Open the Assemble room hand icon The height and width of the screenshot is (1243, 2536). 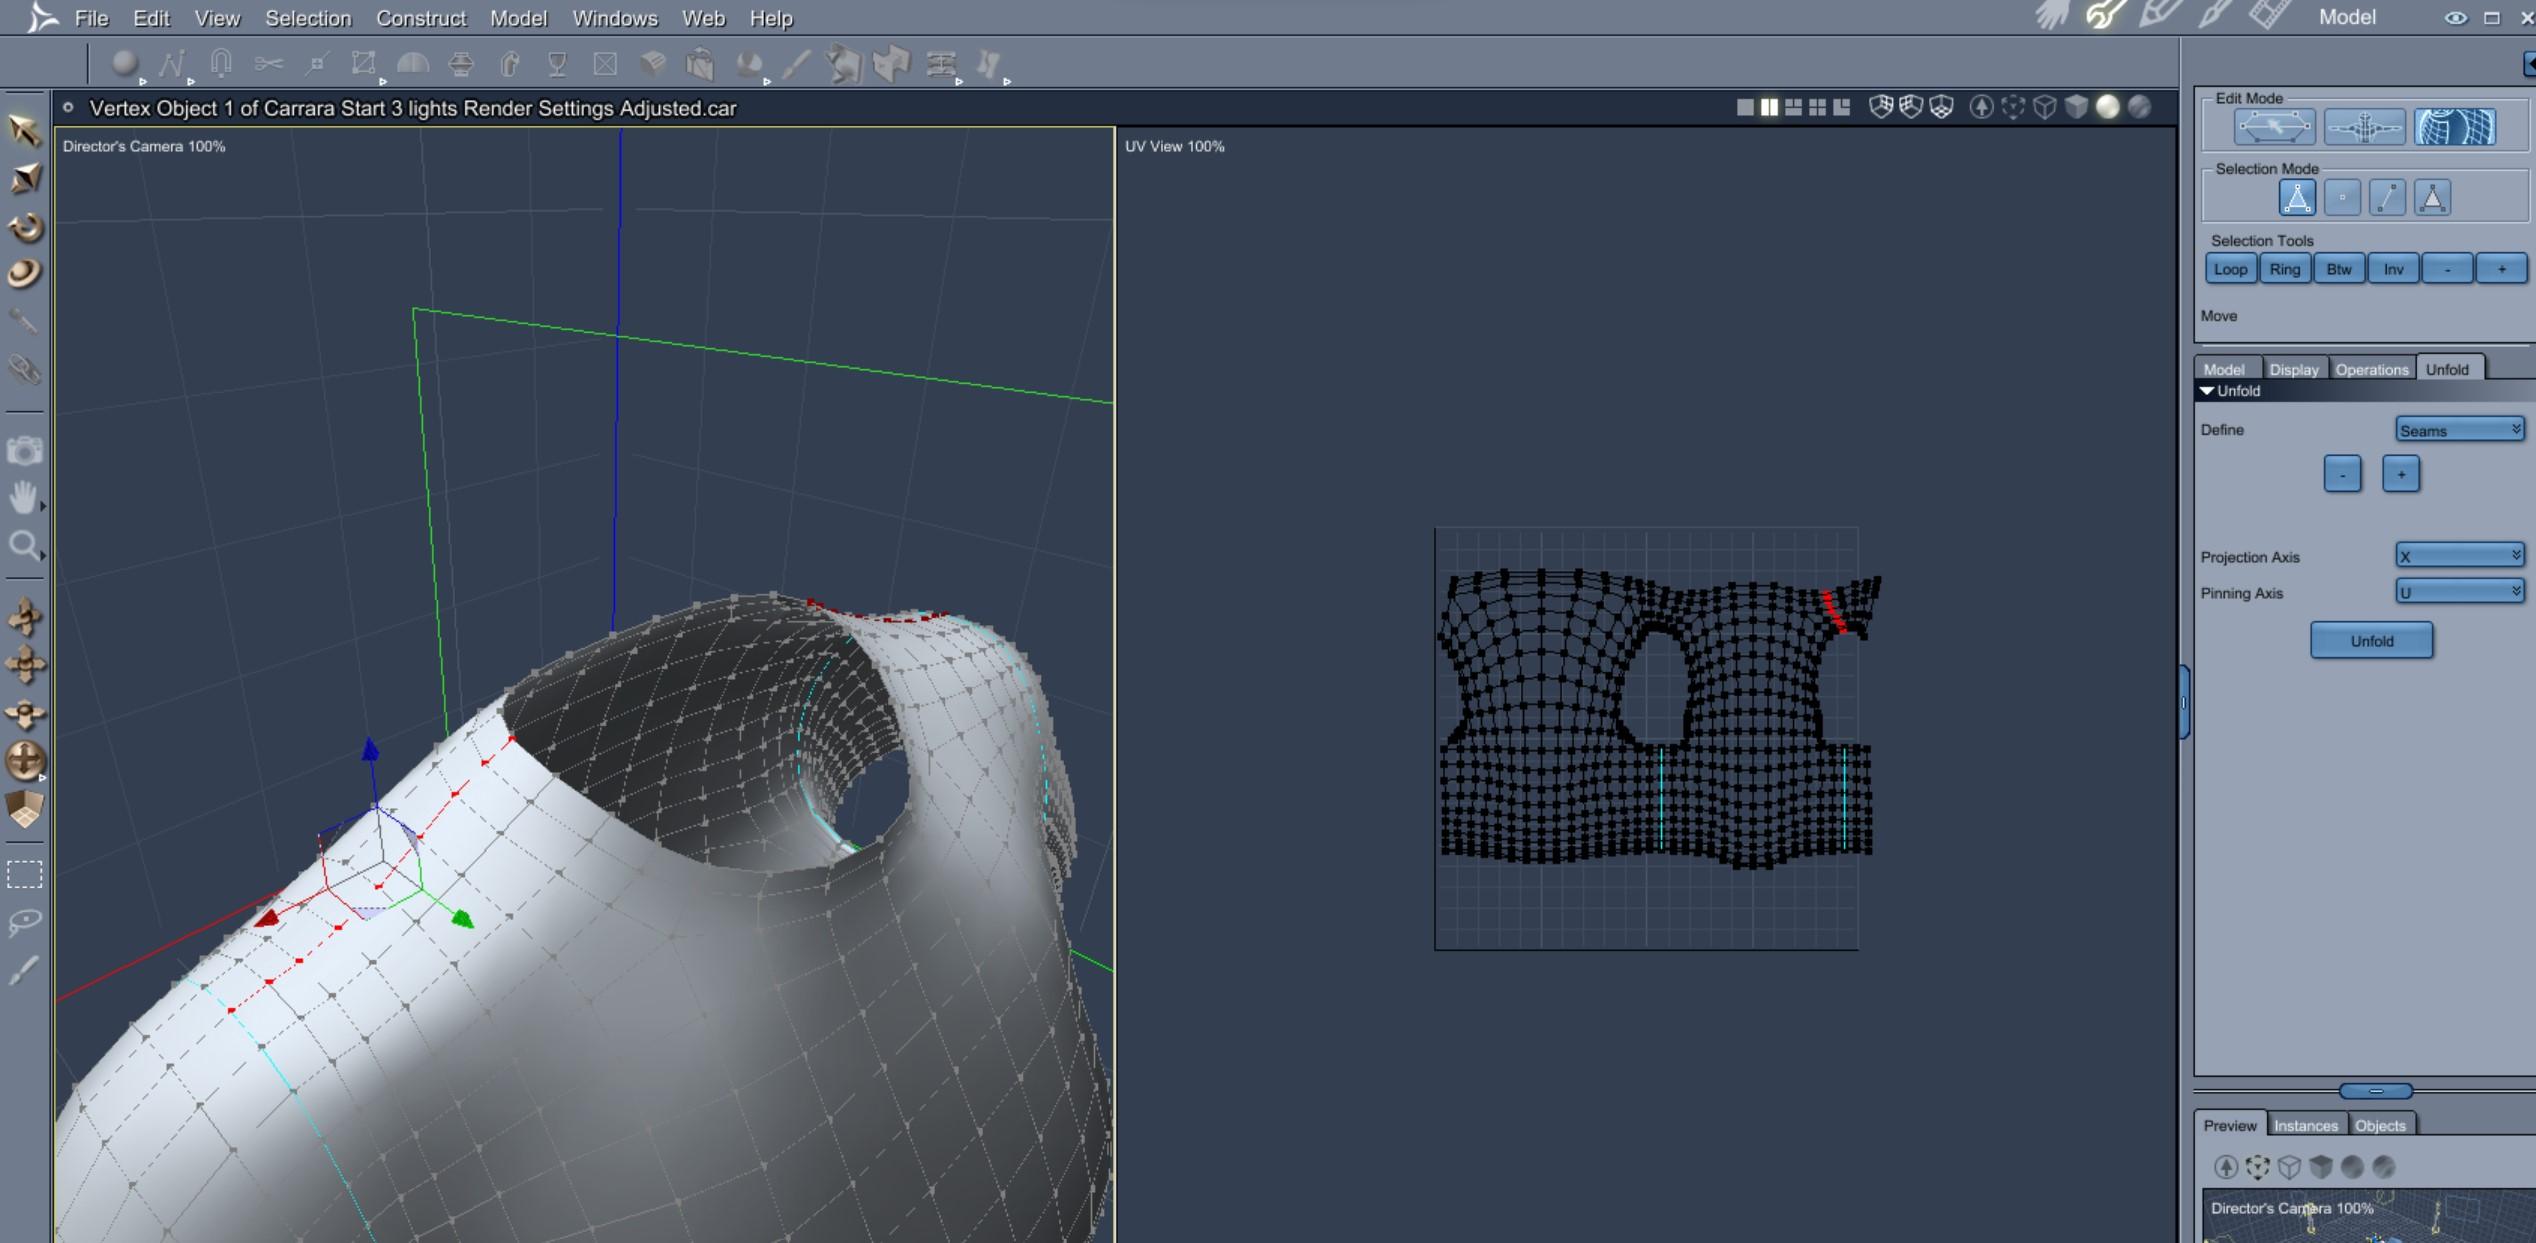(2052, 15)
